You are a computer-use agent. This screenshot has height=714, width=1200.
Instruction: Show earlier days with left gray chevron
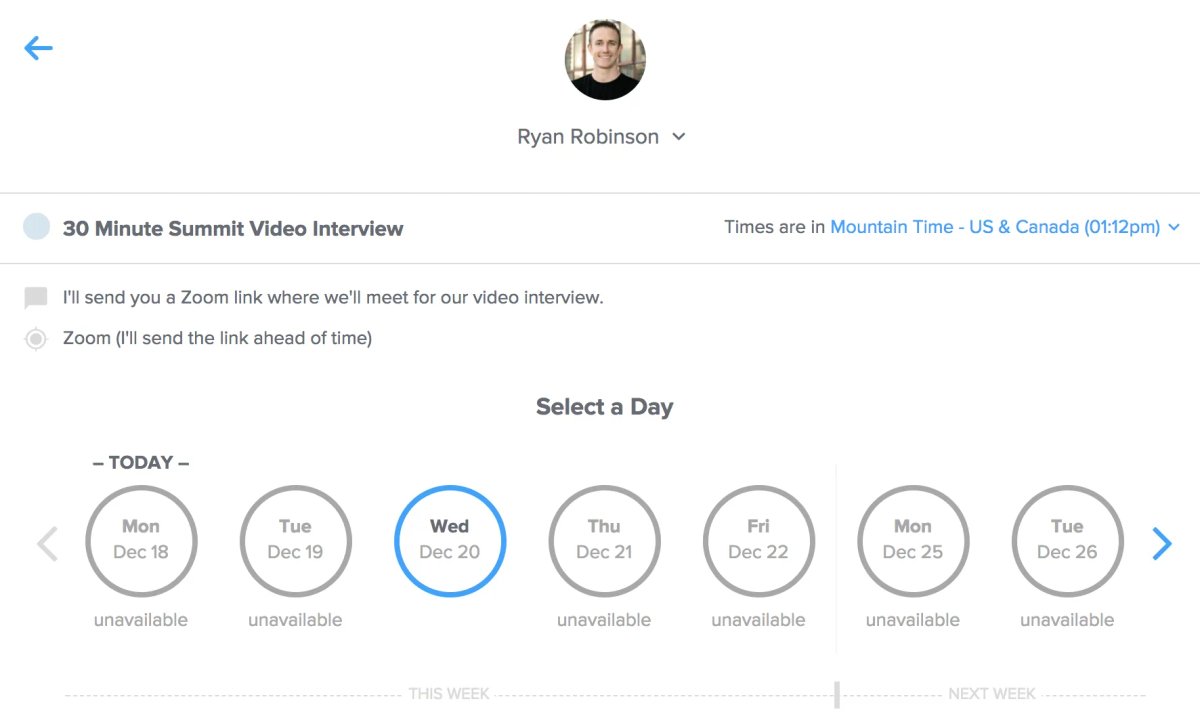point(47,543)
